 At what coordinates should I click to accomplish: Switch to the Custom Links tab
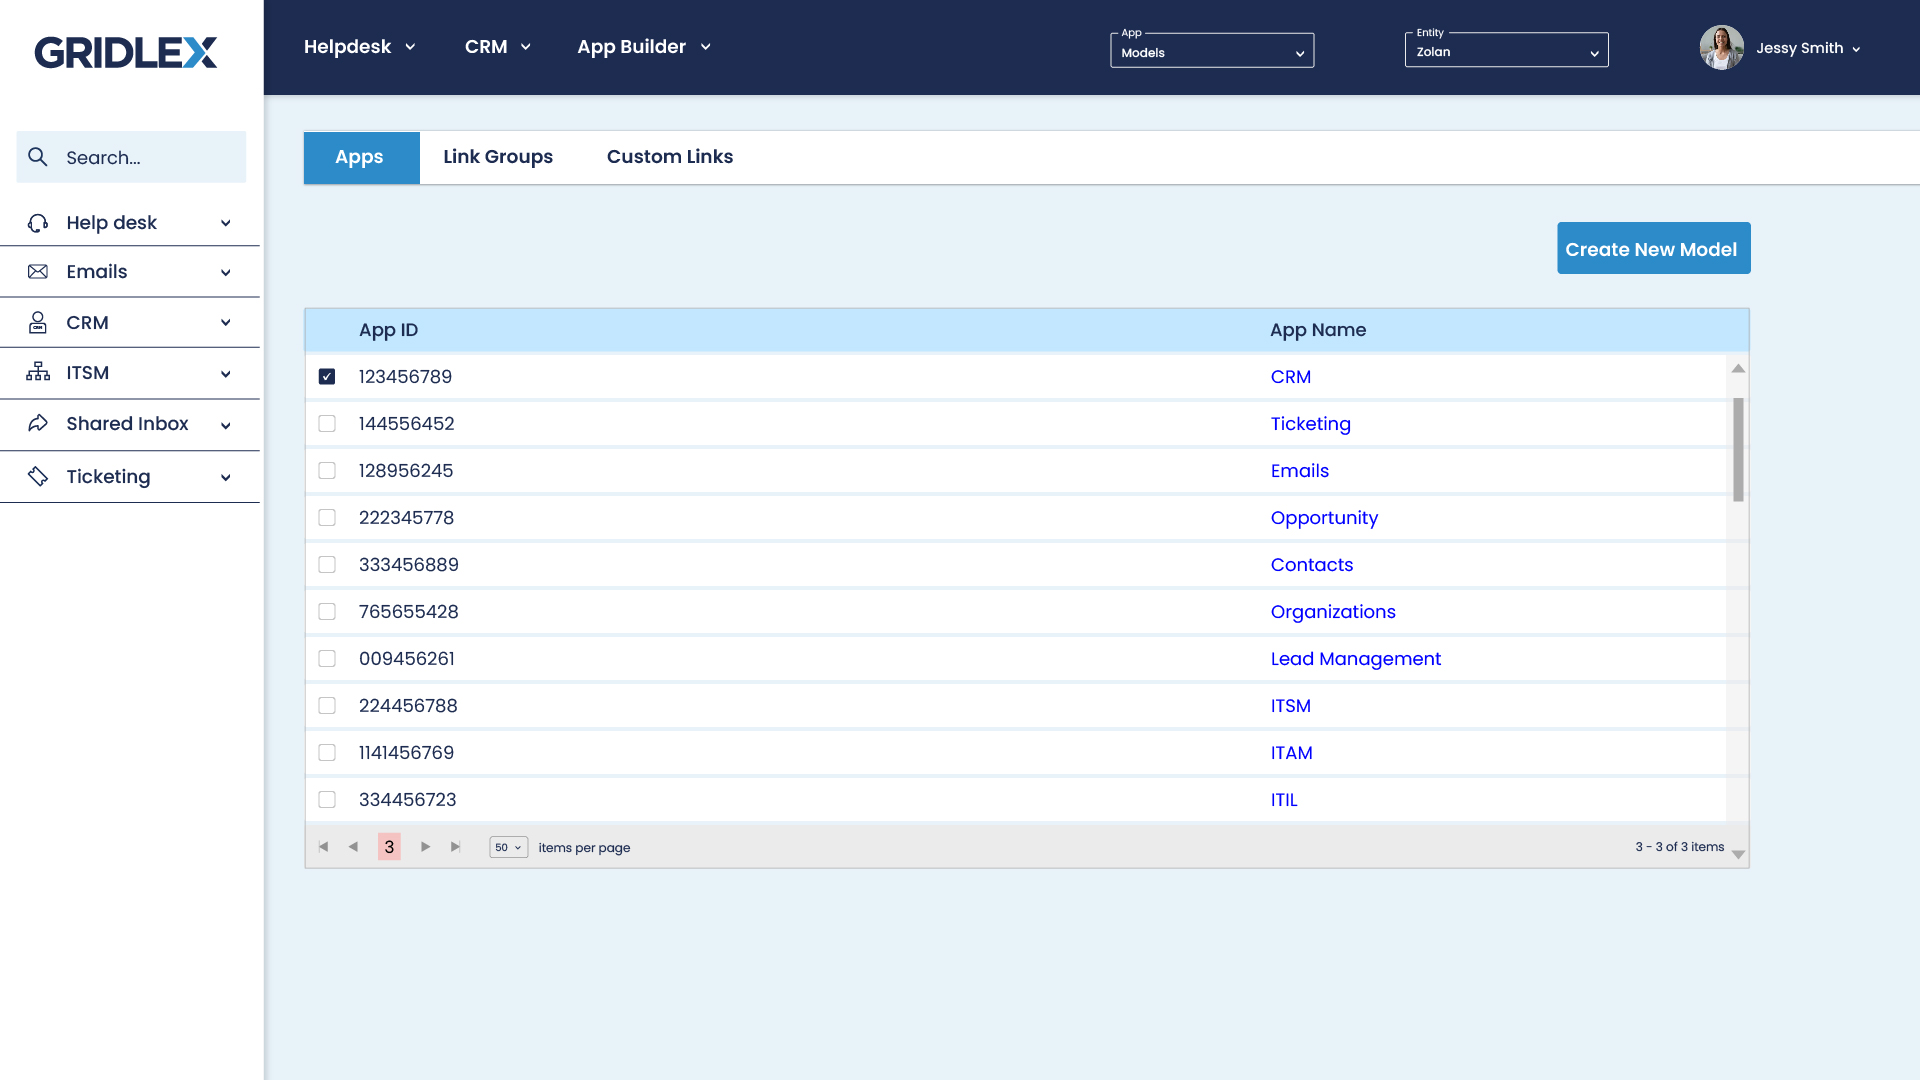(x=670, y=157)
